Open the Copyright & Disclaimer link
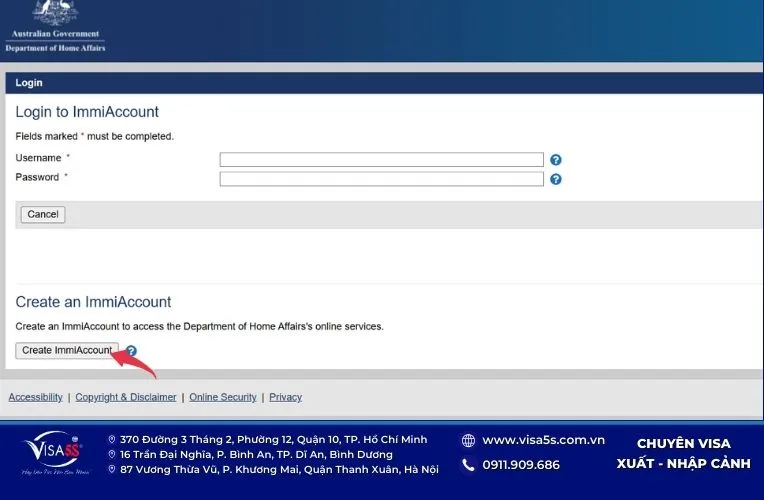 click(126, 397)
